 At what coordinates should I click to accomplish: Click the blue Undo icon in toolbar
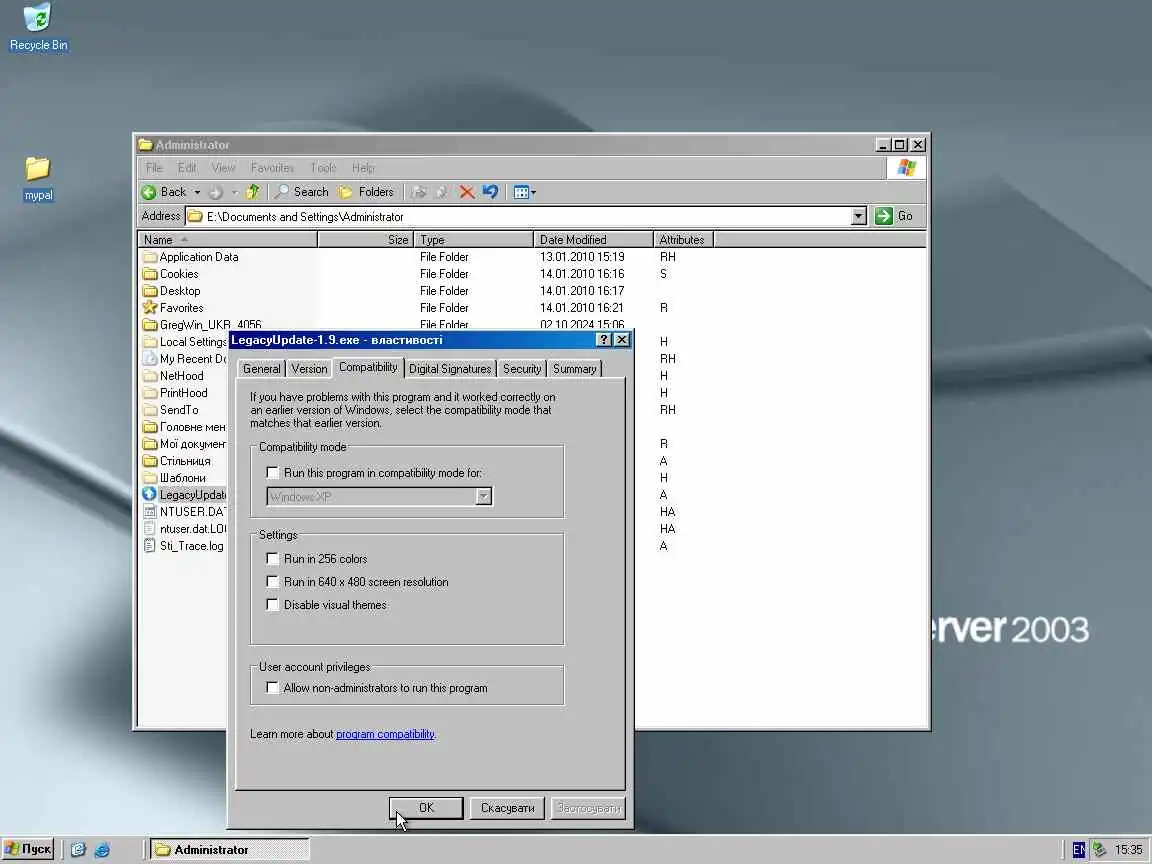point(490,192)
